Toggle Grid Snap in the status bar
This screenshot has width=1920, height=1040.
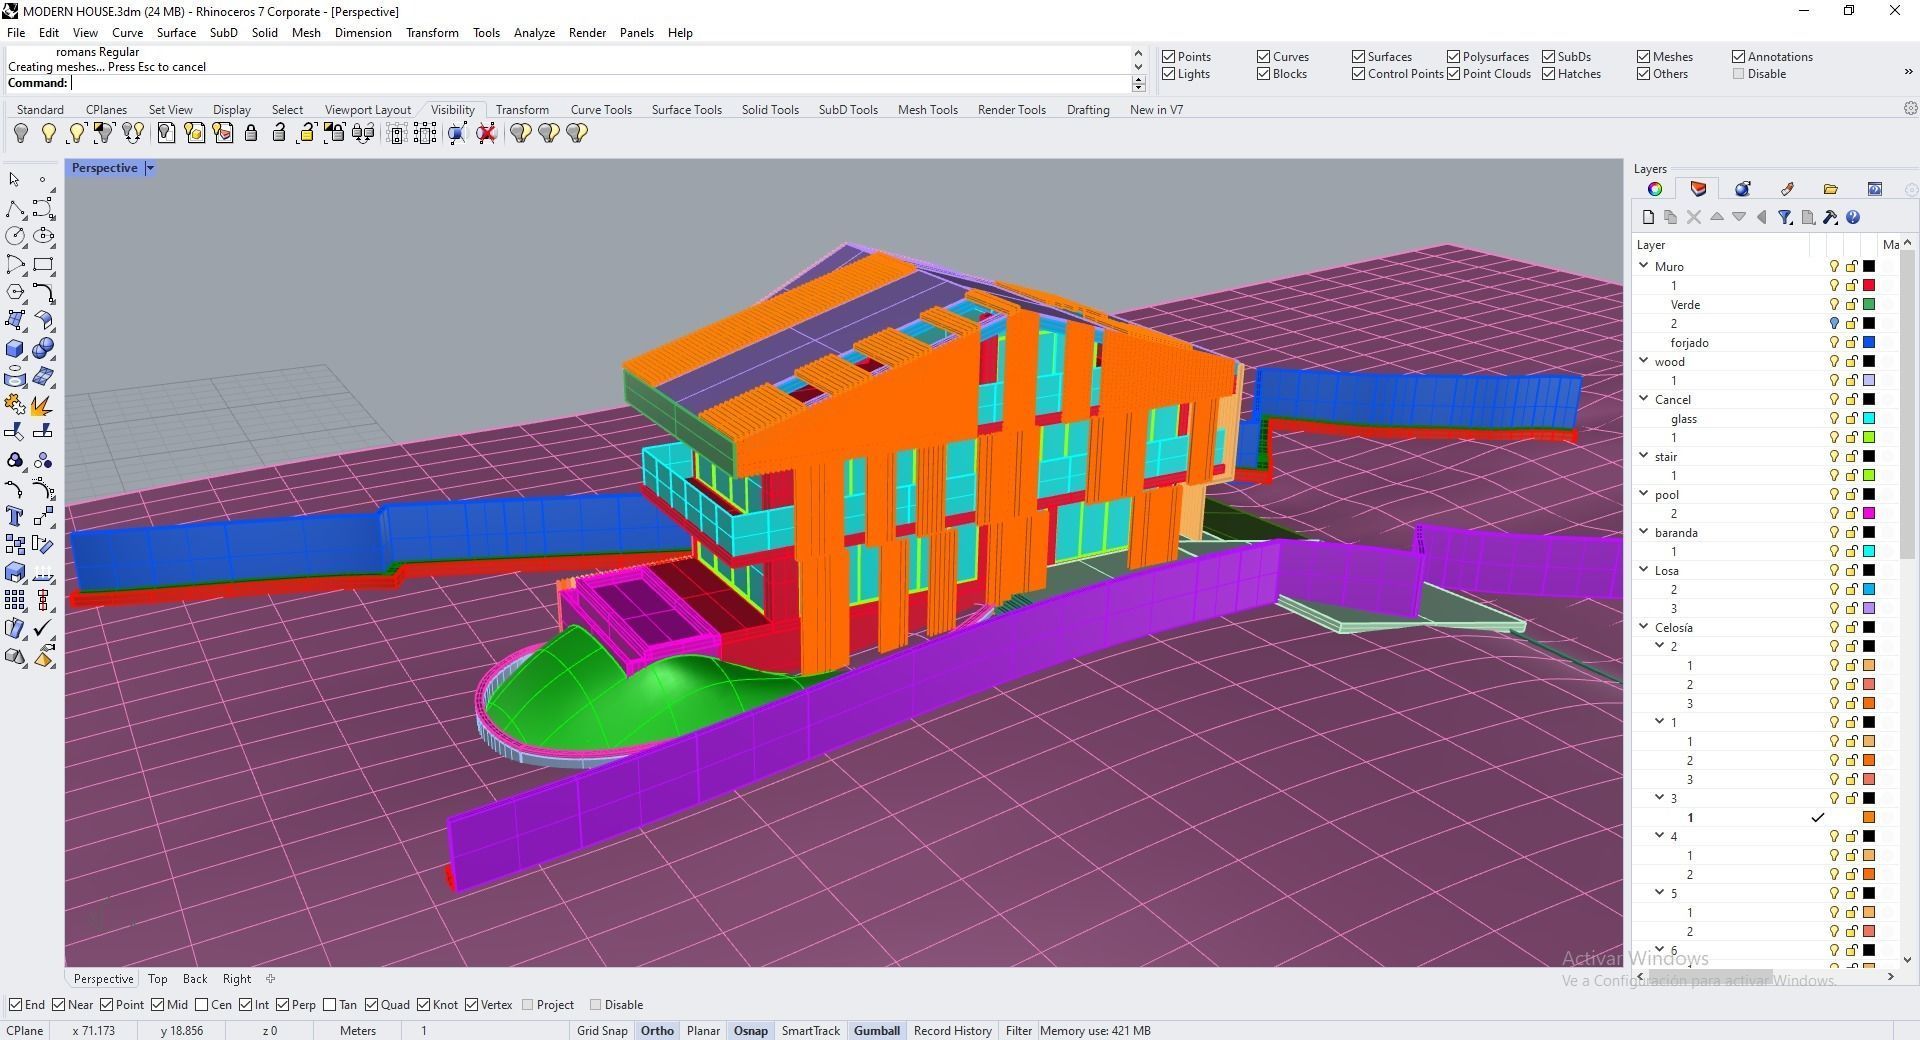(x=602, y=1031)
